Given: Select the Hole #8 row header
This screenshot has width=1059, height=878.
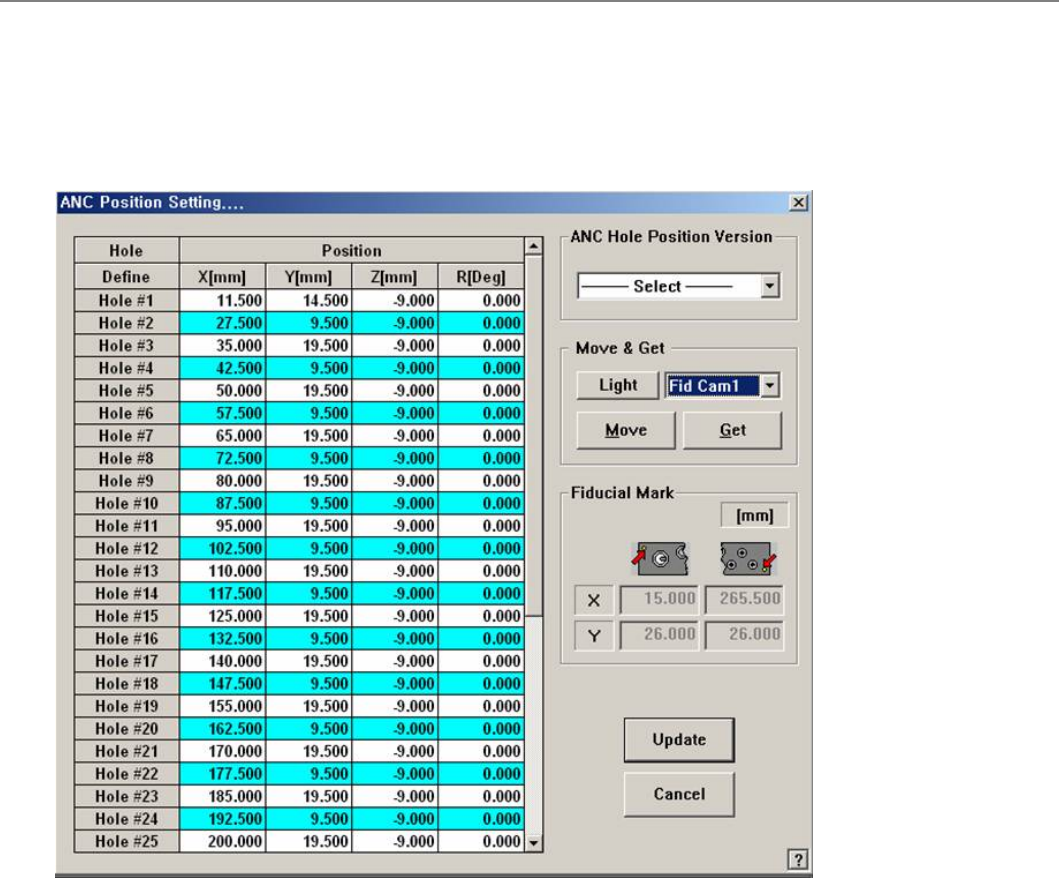Looking at the screenshot, I should click(x=126, y=458).
